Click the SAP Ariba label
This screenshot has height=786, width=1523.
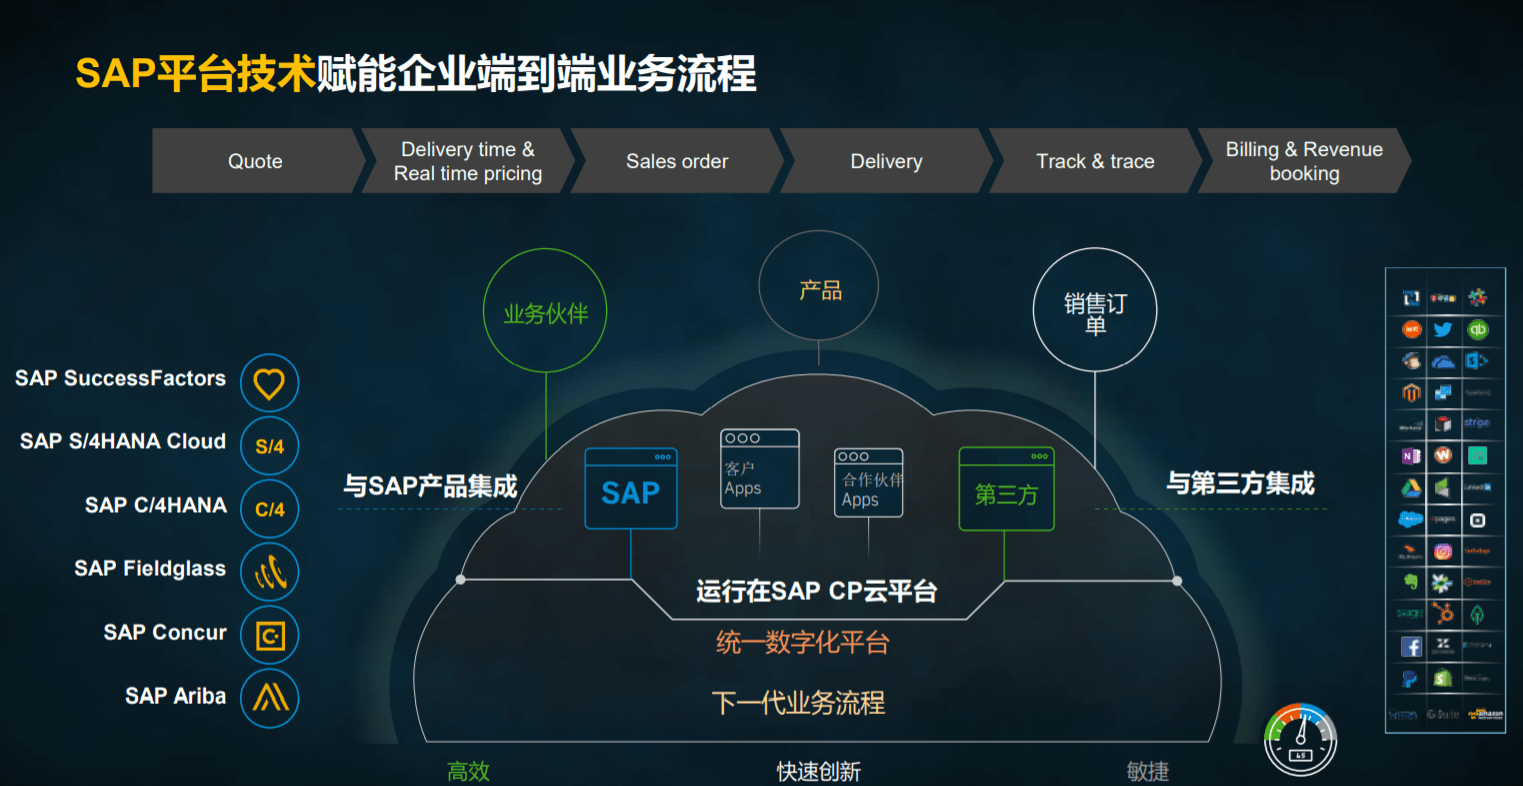[x=176, y=696]
